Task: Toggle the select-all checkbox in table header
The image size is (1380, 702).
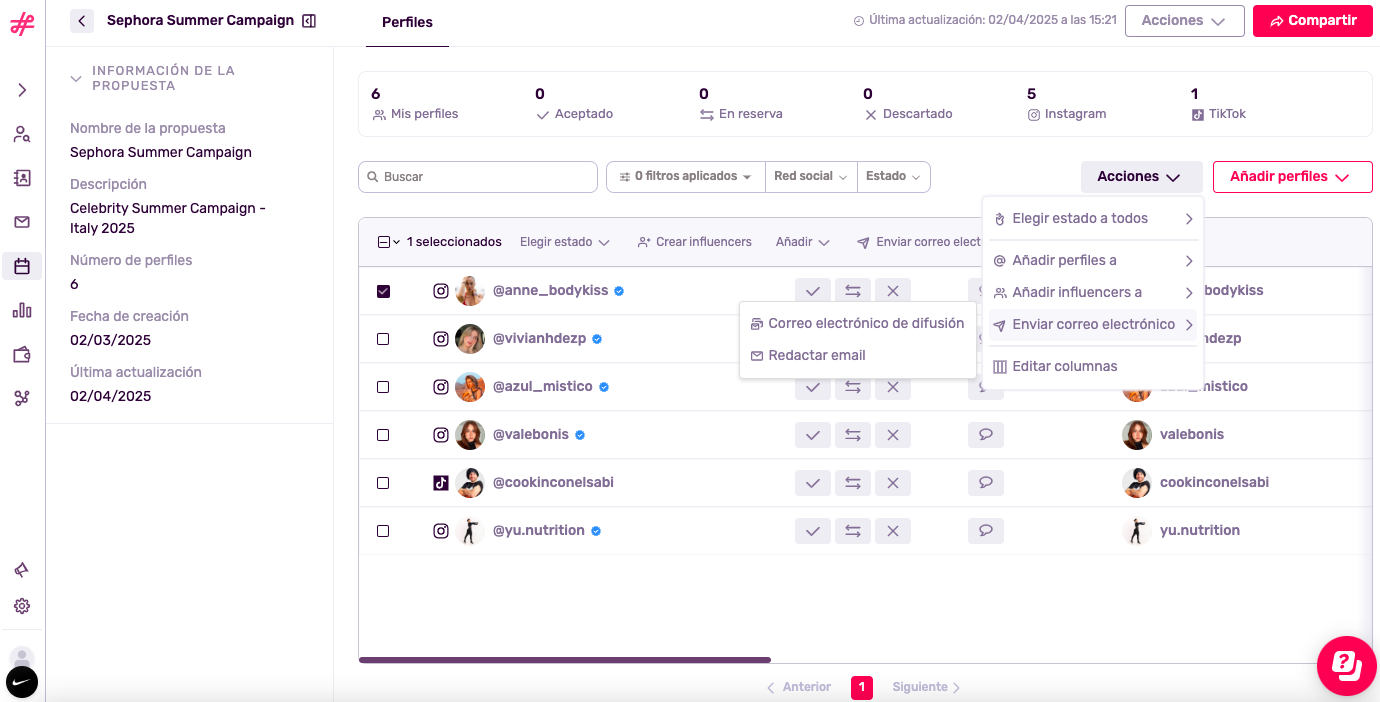Action: pos(384,242)
